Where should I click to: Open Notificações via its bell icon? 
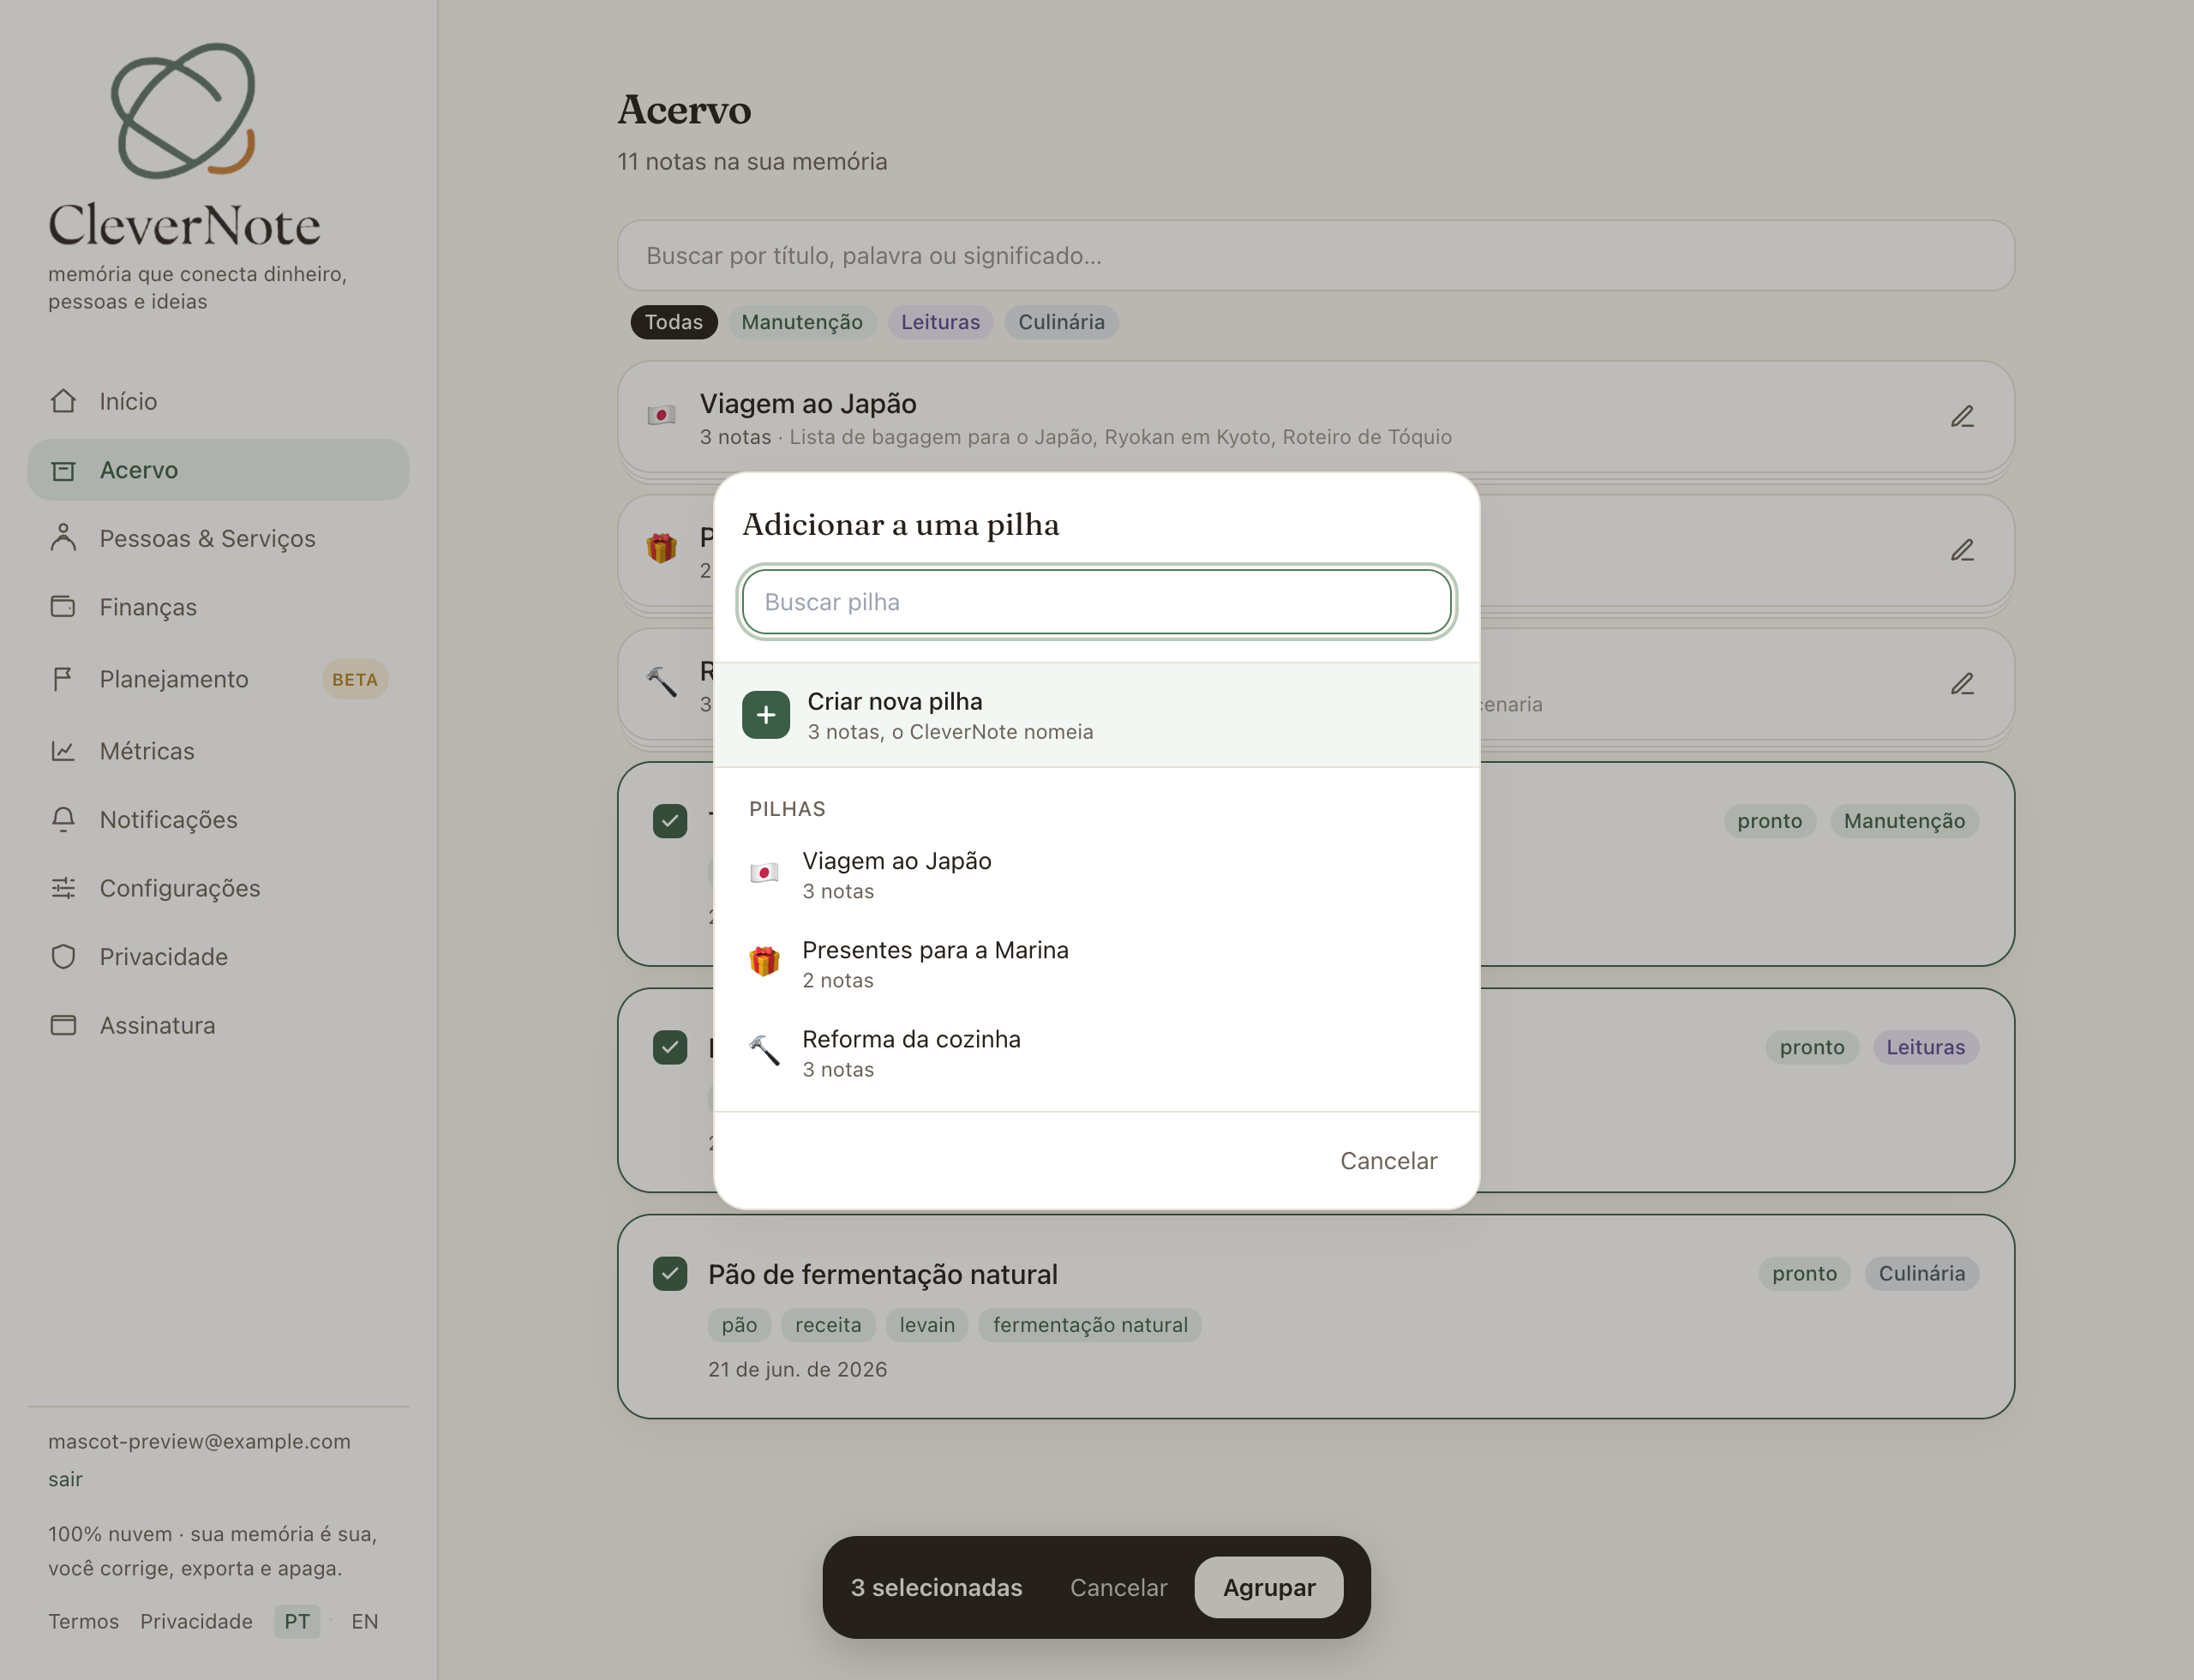(x=63, y=820)
